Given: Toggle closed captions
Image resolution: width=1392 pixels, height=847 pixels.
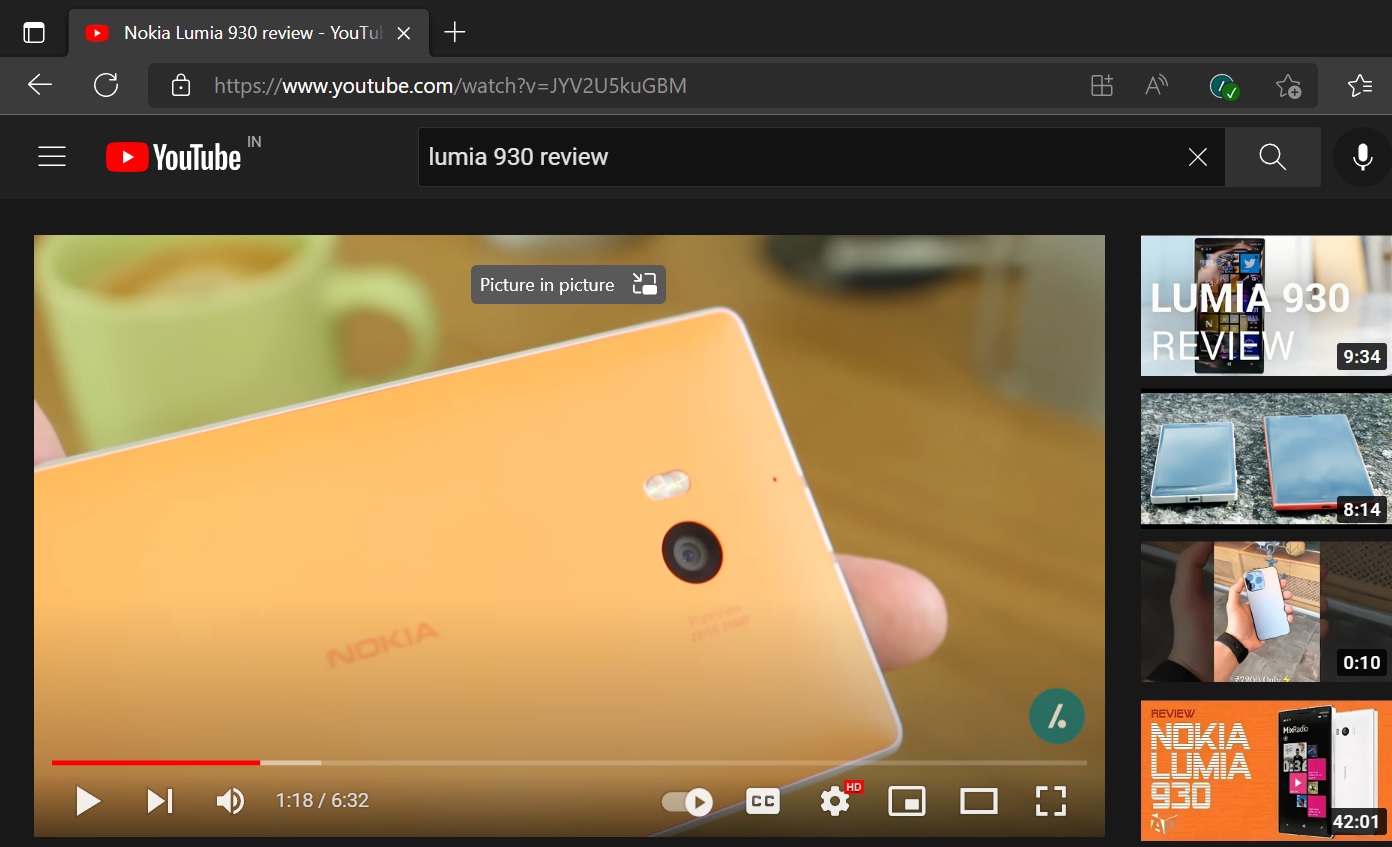Looking at the screenshot, I should 763,801.
